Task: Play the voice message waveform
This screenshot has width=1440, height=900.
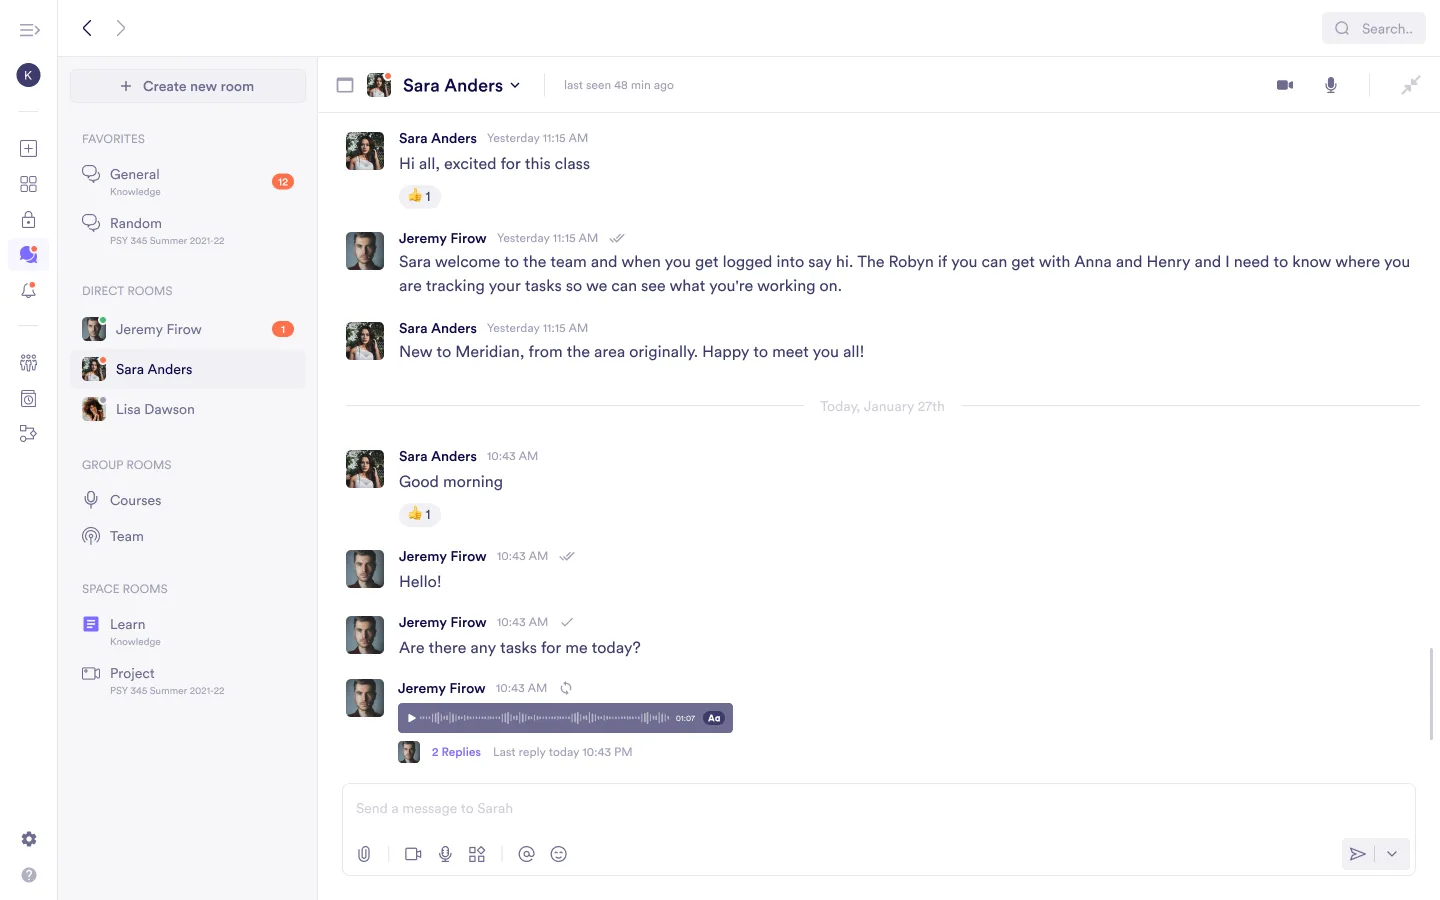Action: coord(411,718)
